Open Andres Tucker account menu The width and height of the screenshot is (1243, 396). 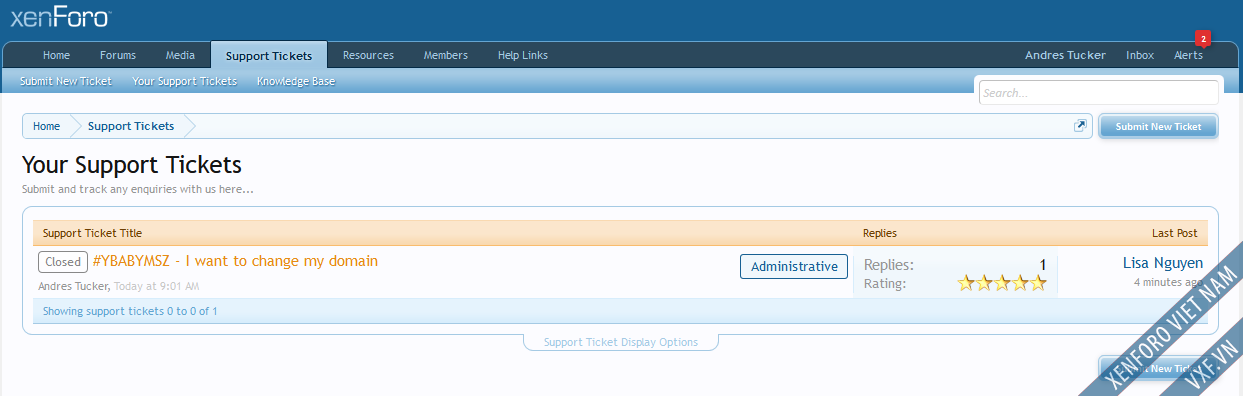coord(1065,55)
